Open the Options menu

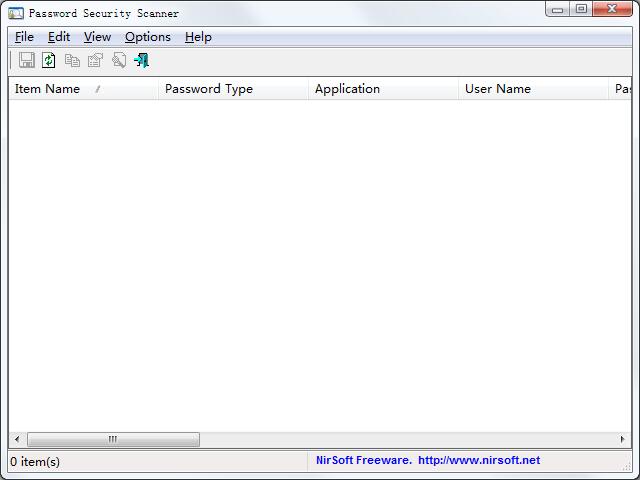coord(148,37)
